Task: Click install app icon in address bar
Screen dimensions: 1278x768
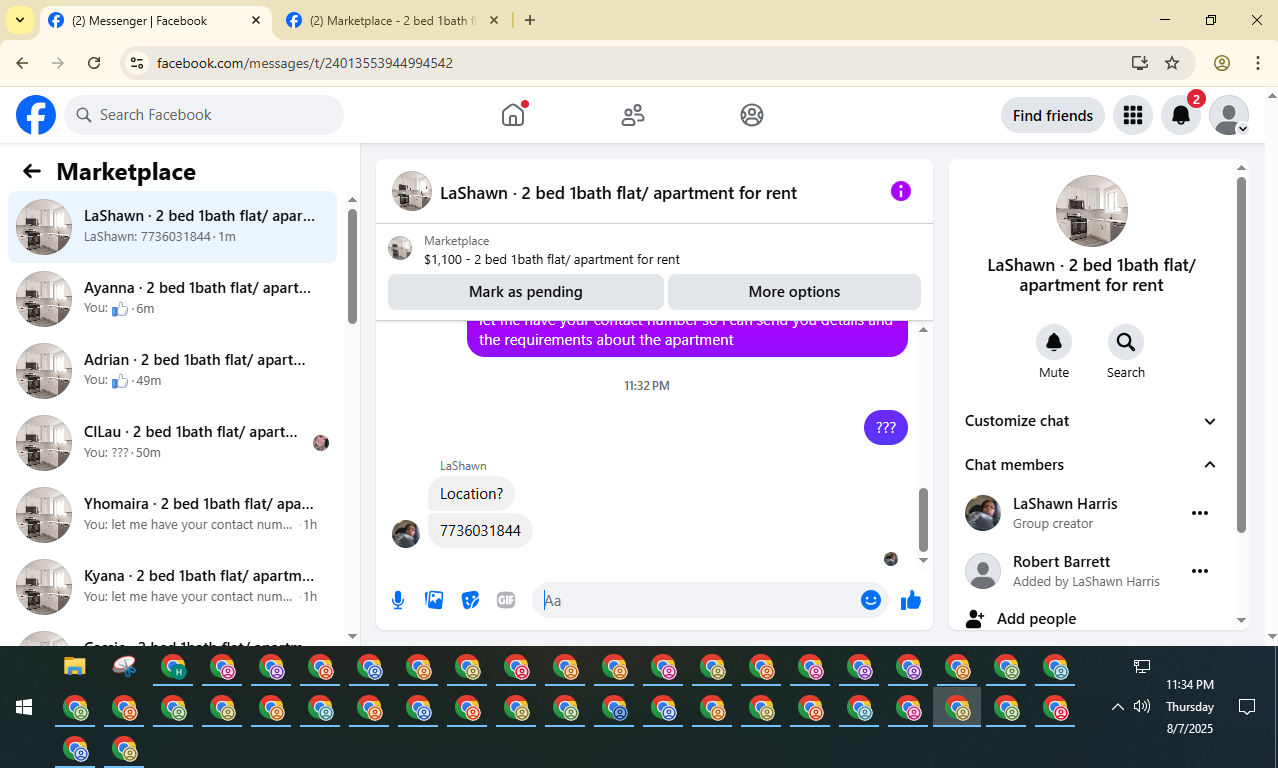Action: pos(1139,63)
